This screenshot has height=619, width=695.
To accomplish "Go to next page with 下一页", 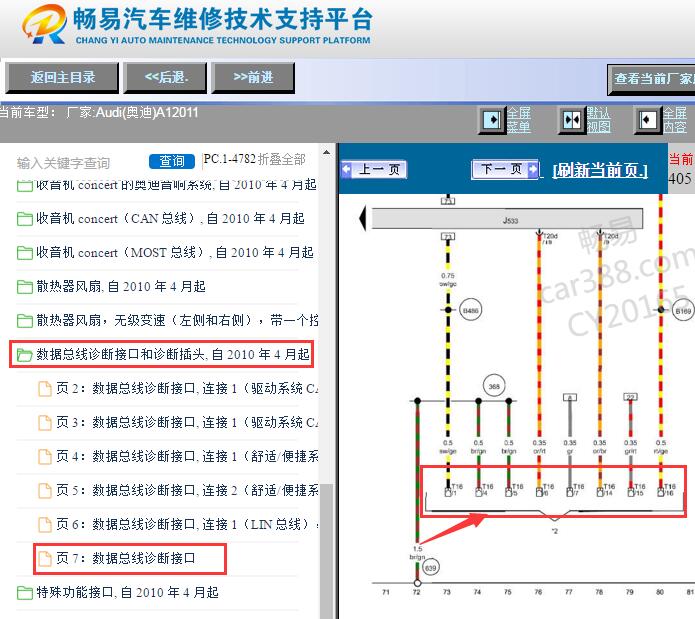I will [x=506, y=169].
